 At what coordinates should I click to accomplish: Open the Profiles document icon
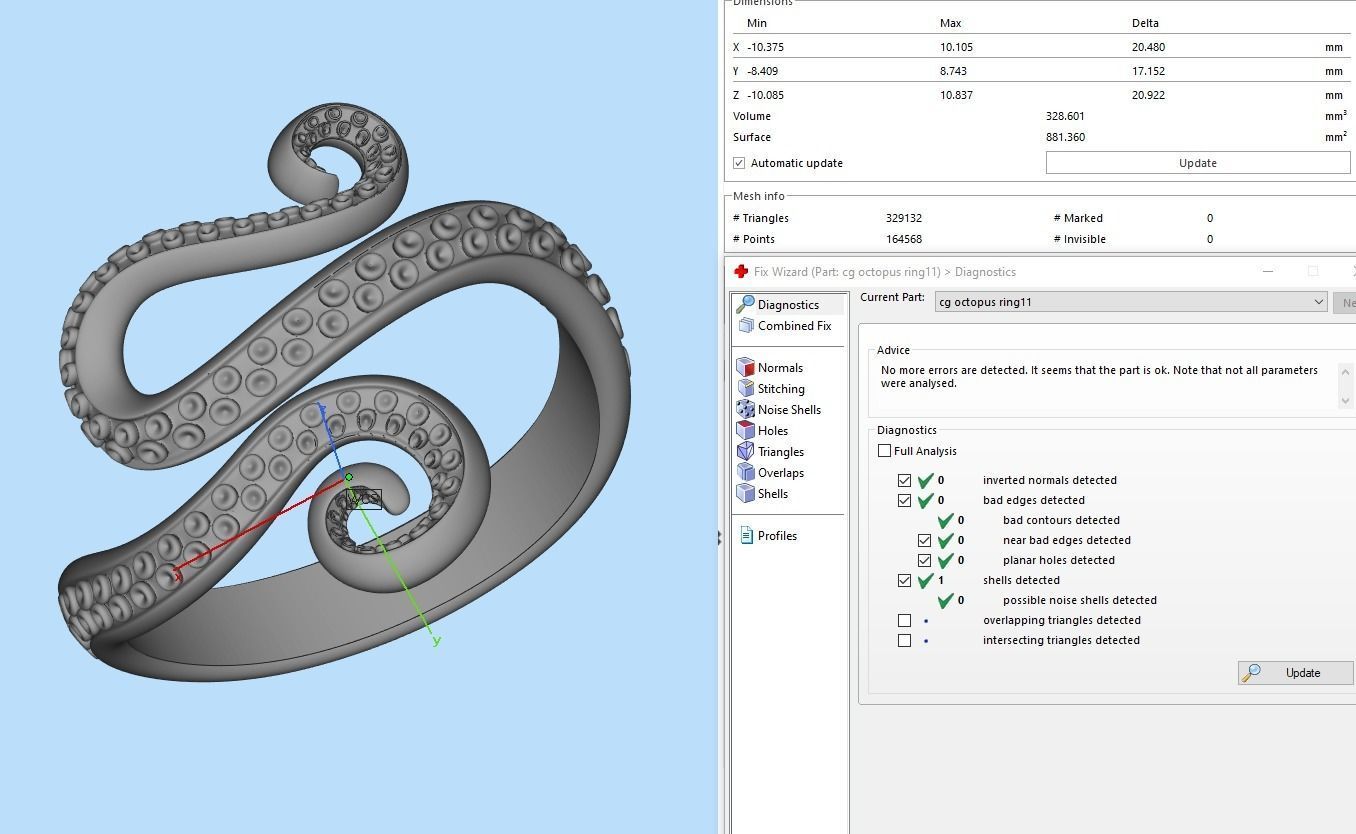coord(746,536)
